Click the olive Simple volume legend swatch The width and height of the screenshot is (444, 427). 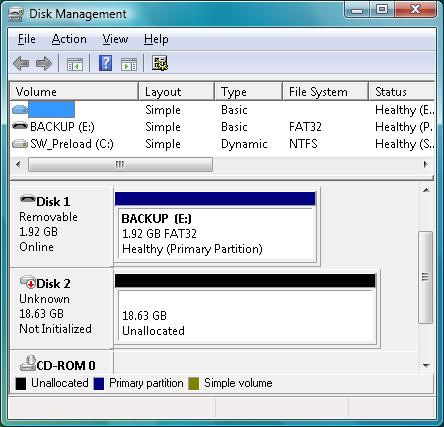tap(194, 384)
